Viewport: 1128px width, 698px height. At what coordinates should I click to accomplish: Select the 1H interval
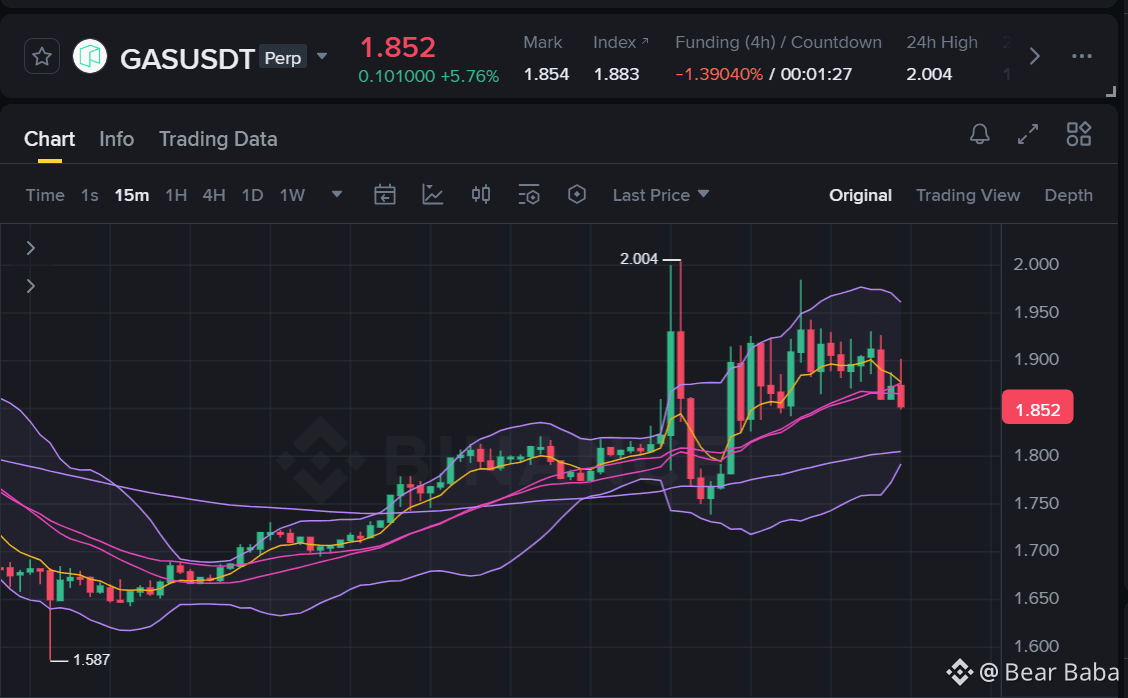point(176,195)
